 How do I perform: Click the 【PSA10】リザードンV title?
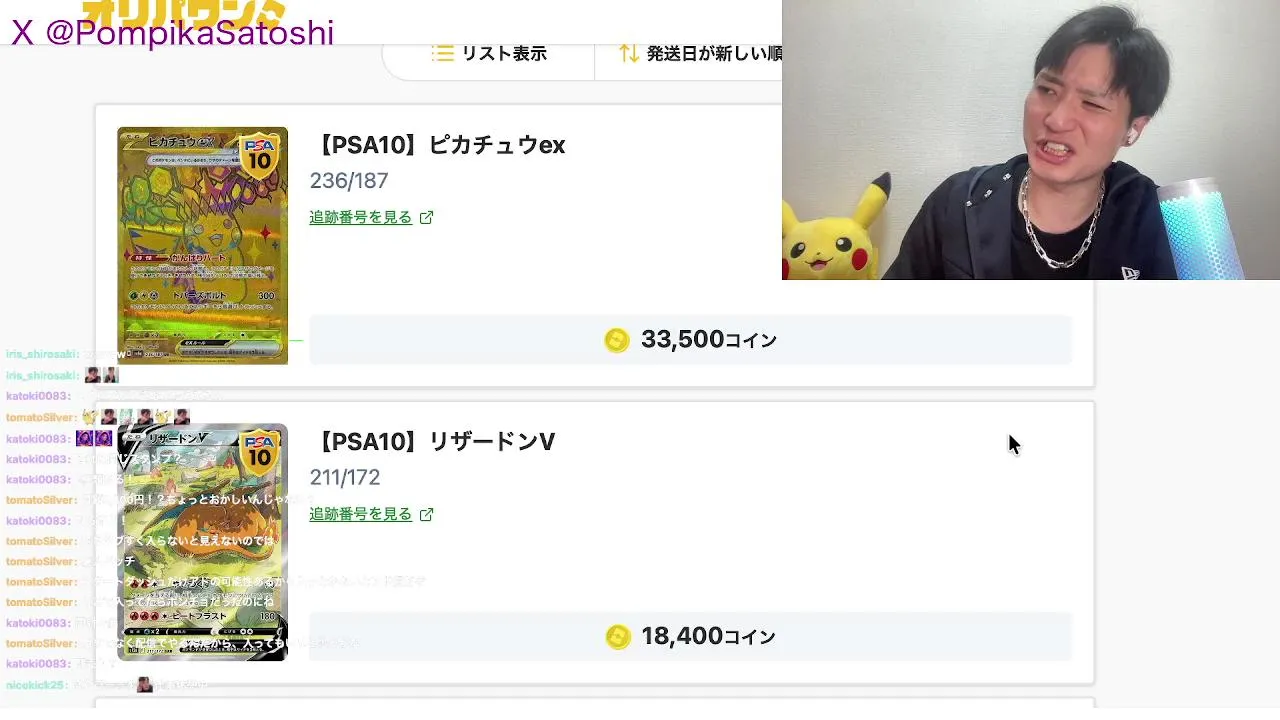pyautogui.click(x=433, y=442)
